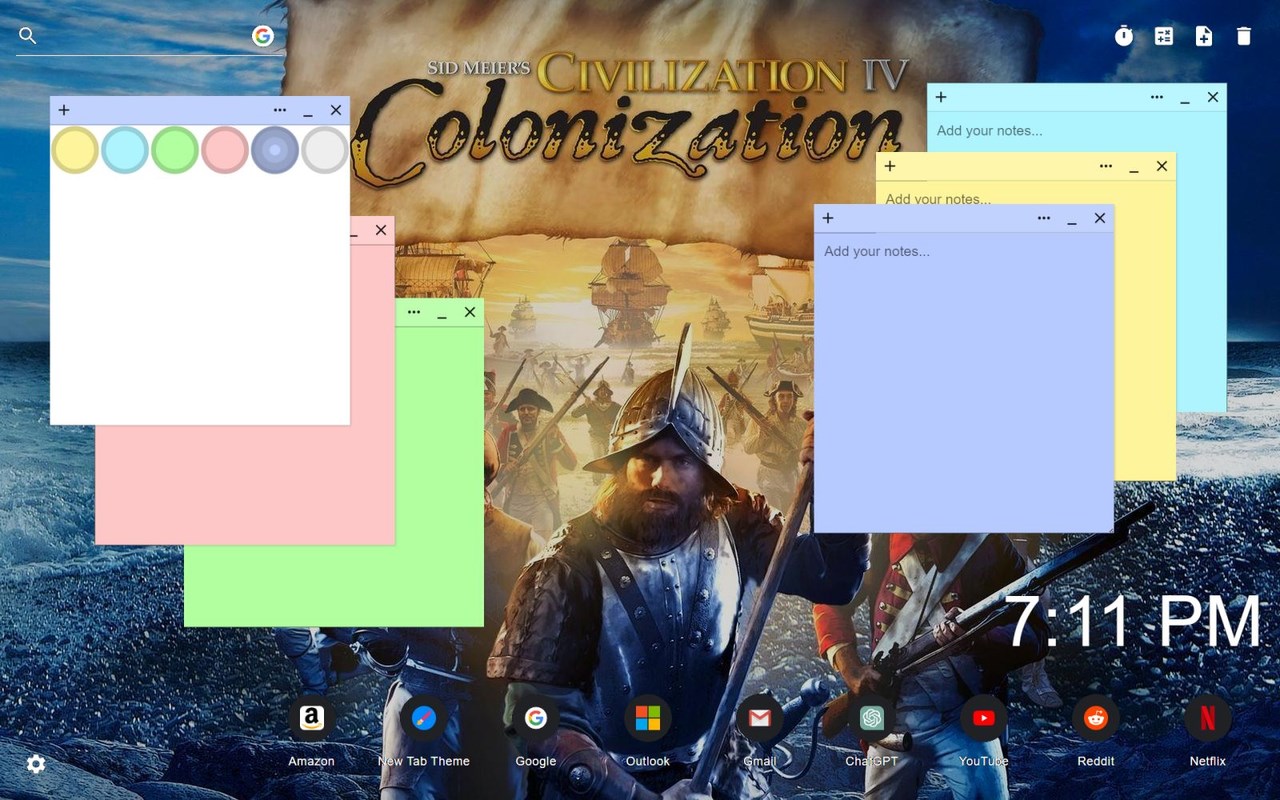Open settings gear icon
Image resolution: width=1280 pixels, height=800 pixels.
click(x=36, y=764)
